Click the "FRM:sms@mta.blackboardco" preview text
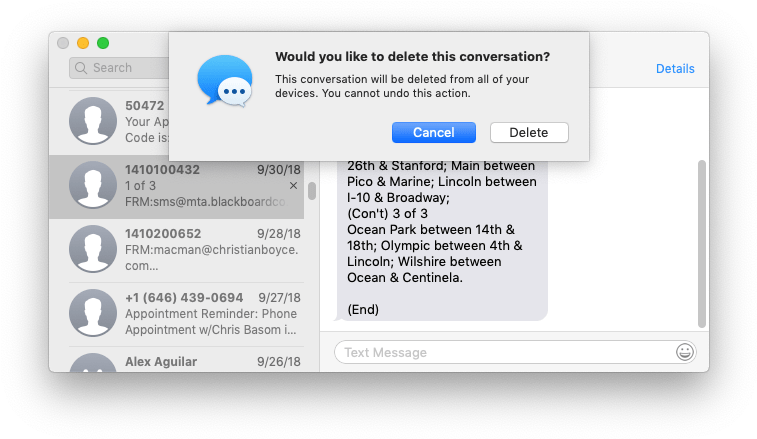Viewport: 757px width, 439px height. (205, 202)
